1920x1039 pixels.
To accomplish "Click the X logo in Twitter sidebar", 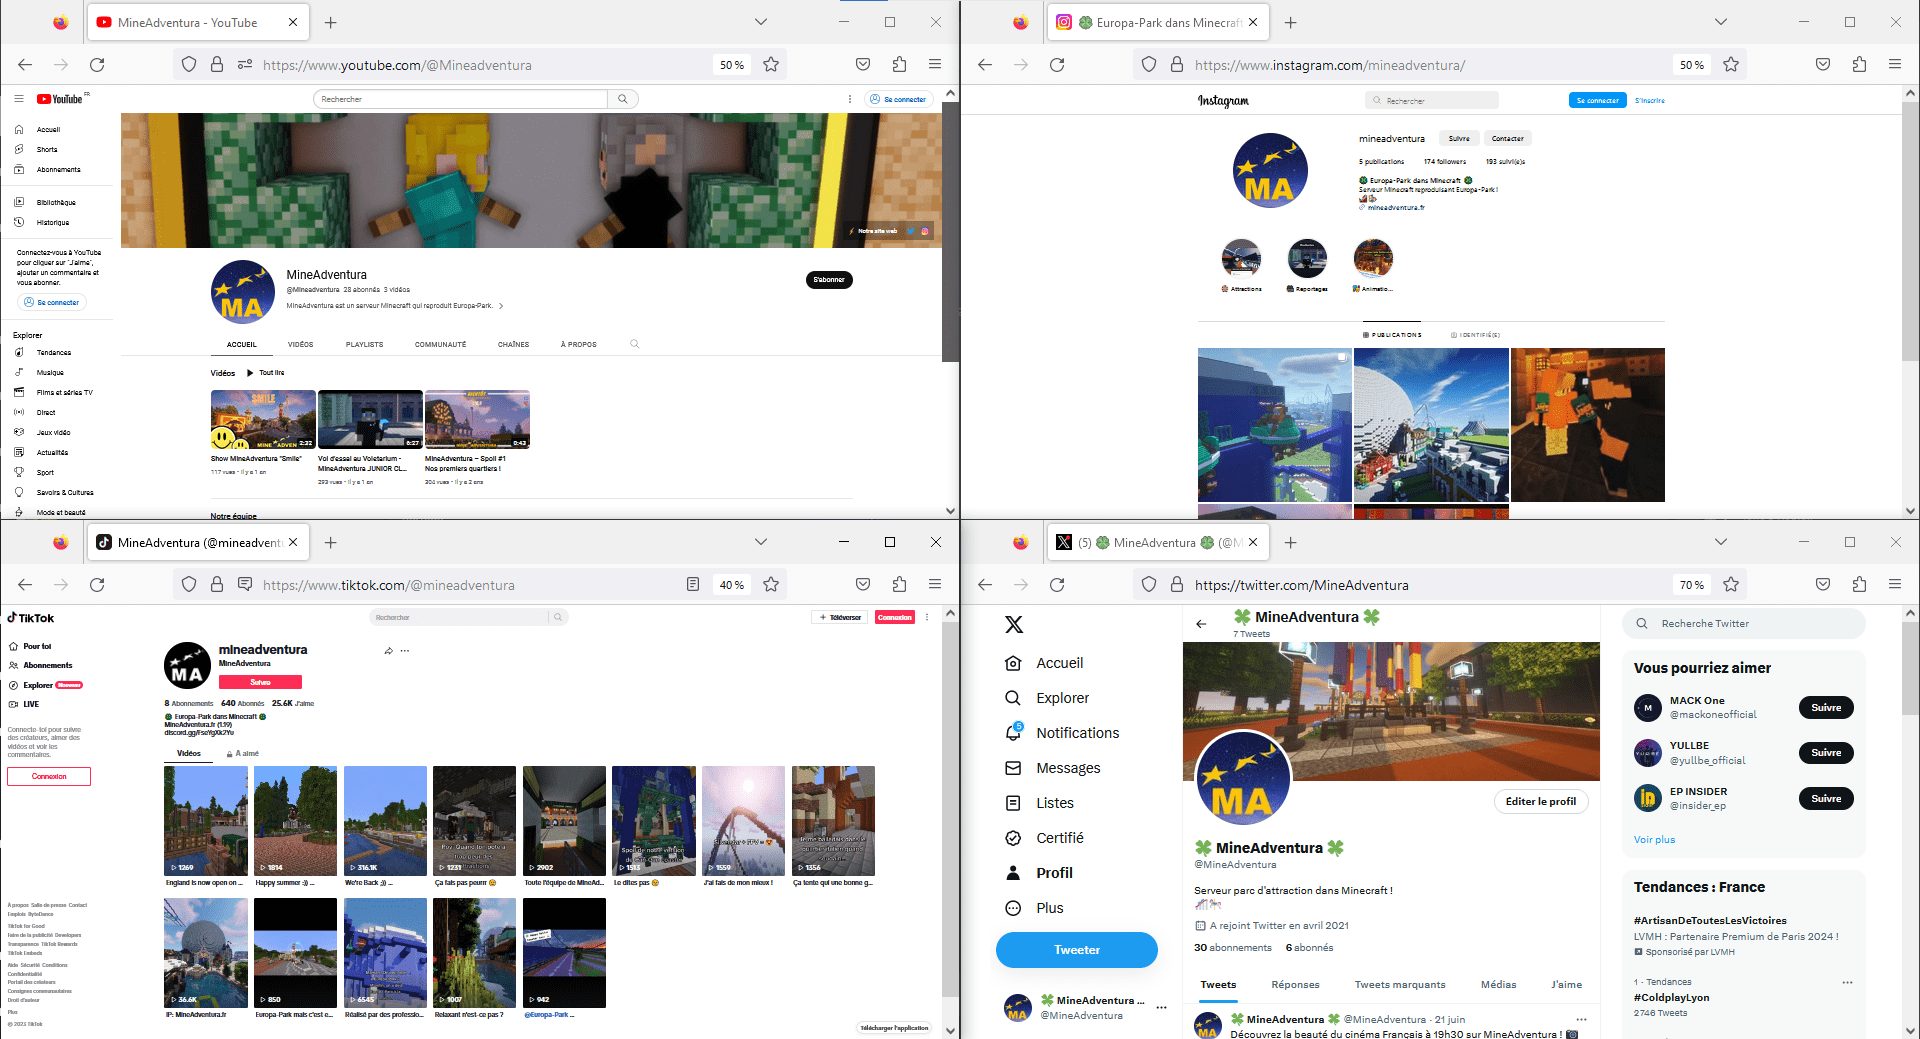I will tap(1014, 625).
